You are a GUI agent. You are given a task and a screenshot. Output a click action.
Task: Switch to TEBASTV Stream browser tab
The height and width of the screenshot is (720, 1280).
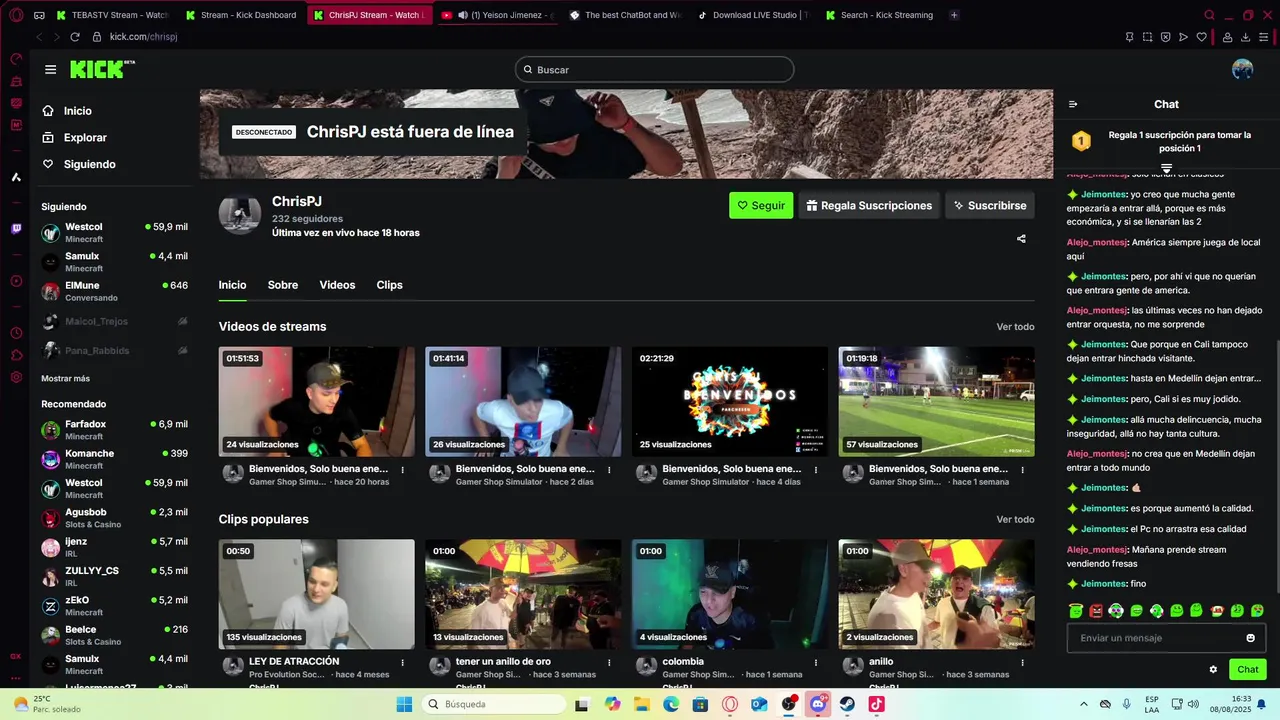[114, 15]
